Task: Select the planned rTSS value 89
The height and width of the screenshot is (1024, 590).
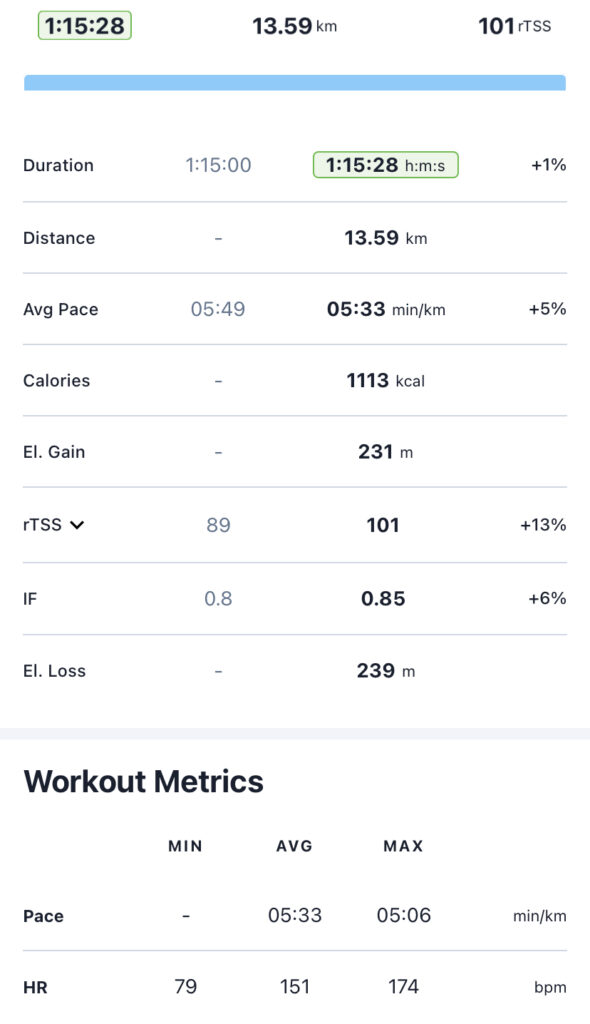Action: coord(218,525)
